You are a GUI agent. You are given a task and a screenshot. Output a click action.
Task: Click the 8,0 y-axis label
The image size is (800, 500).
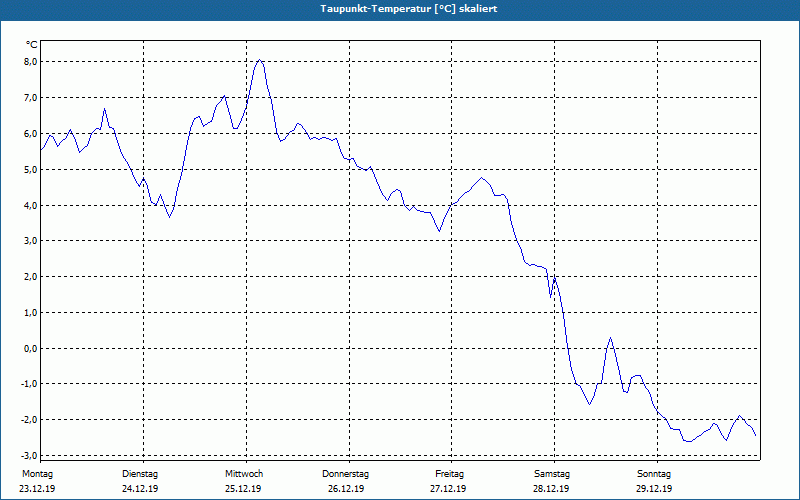31,62
